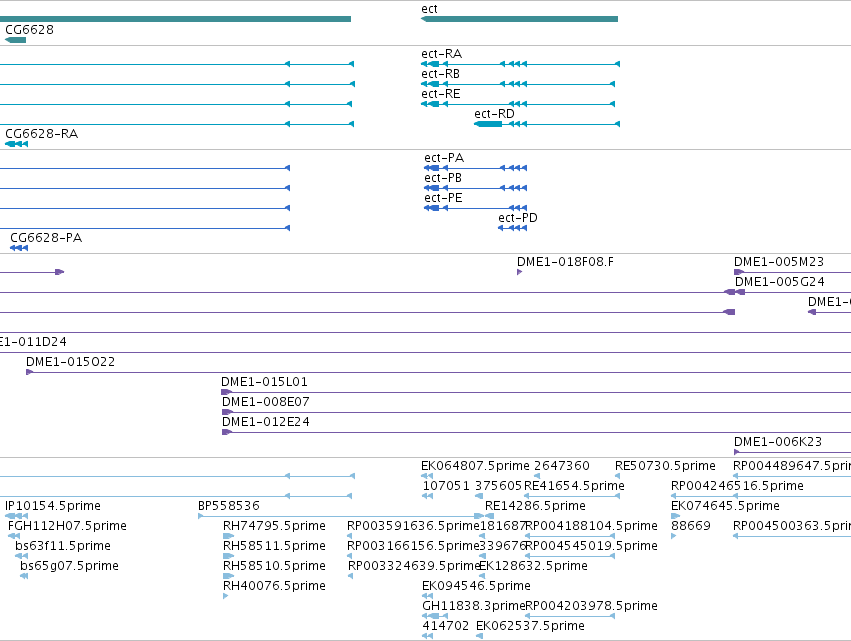Click the RP004545019.5prime EST label
The height and width of the screenshot is (641, 851).
592,546
